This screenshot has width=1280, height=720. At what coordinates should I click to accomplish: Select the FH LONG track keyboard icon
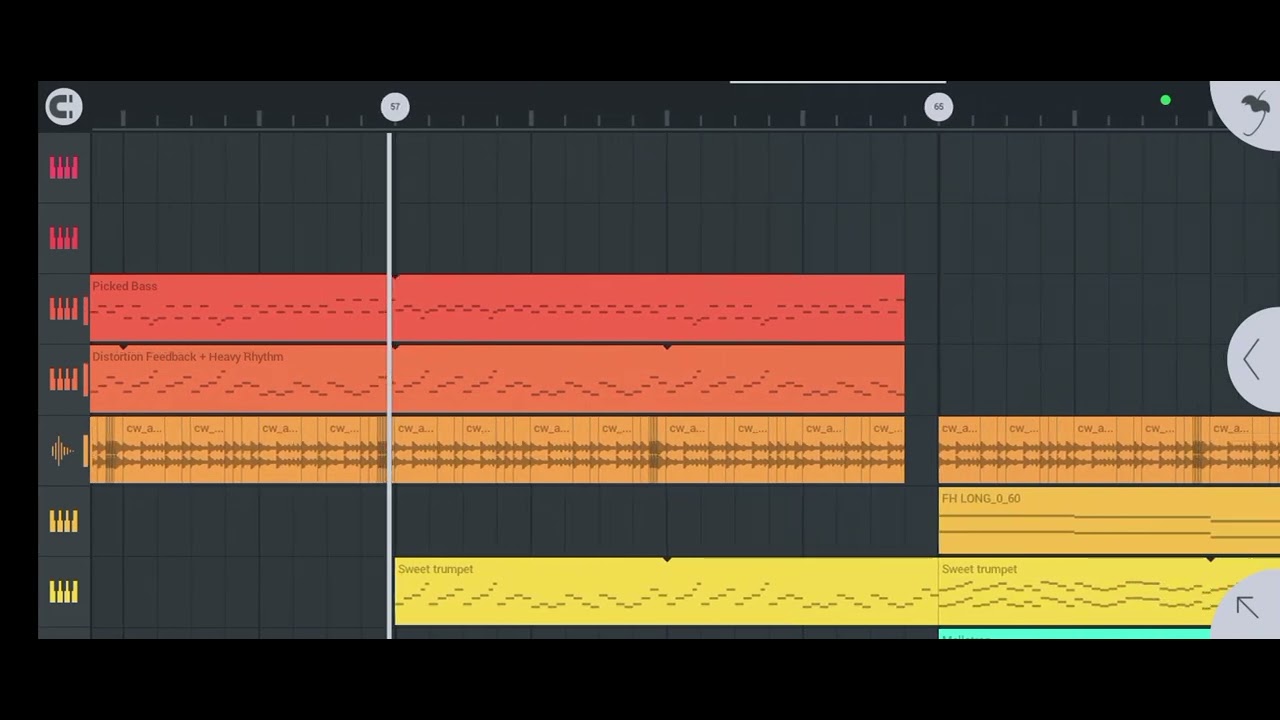64,521
